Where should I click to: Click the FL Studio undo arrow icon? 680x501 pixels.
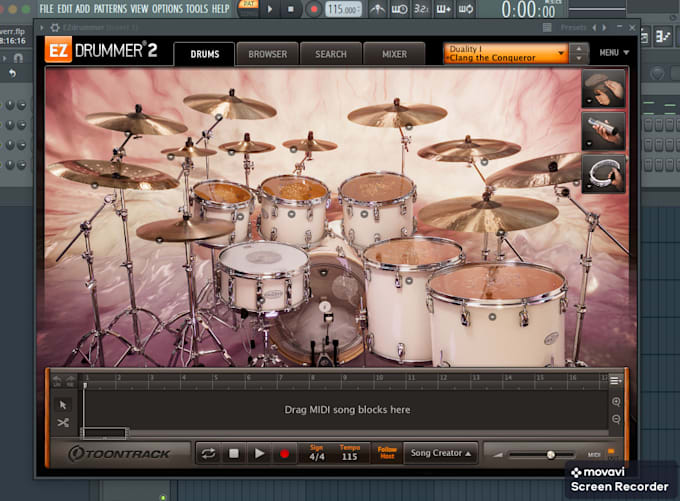tap(12, 73)
